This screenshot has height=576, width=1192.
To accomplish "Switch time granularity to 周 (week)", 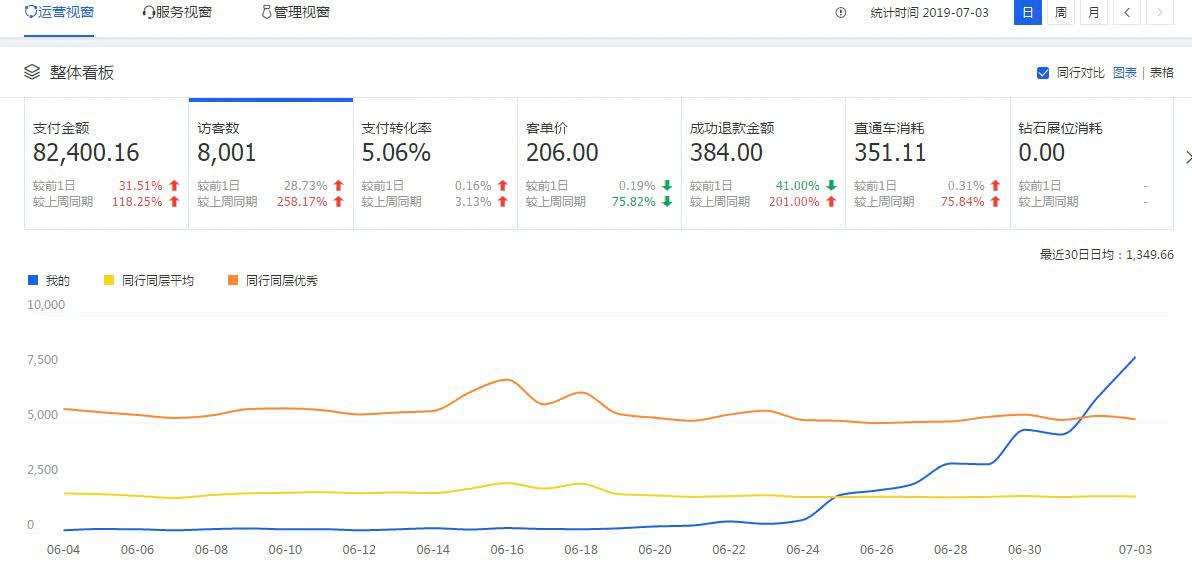I will [x=1059, y=13].
